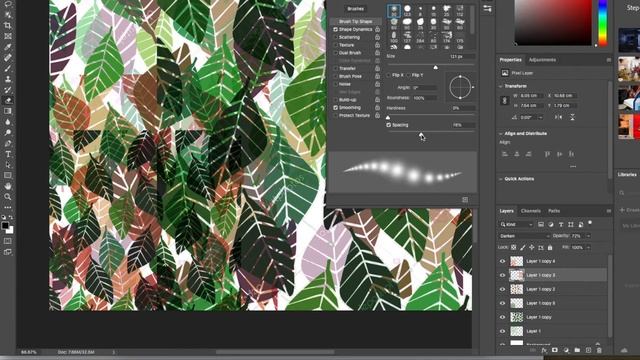Open the Opacity value dropdown

[x=588, y=236]
